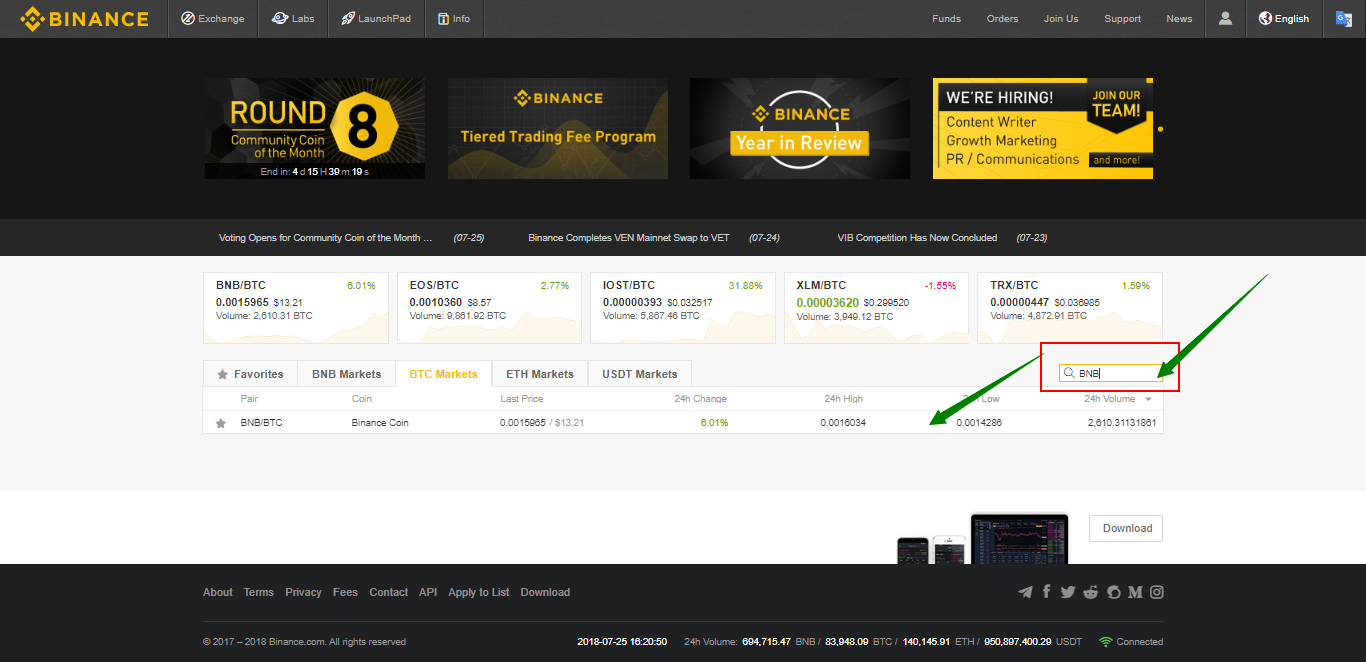Select the BTC Markets tab
The height and width of the screenshot is (662, 1366).
pyautogui.click(x=443, y=374)
